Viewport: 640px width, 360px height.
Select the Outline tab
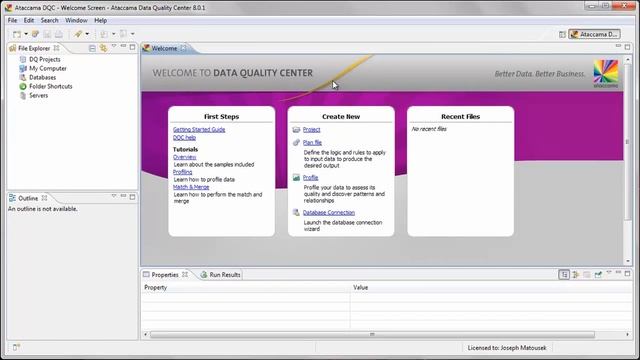tap(28, 198)
